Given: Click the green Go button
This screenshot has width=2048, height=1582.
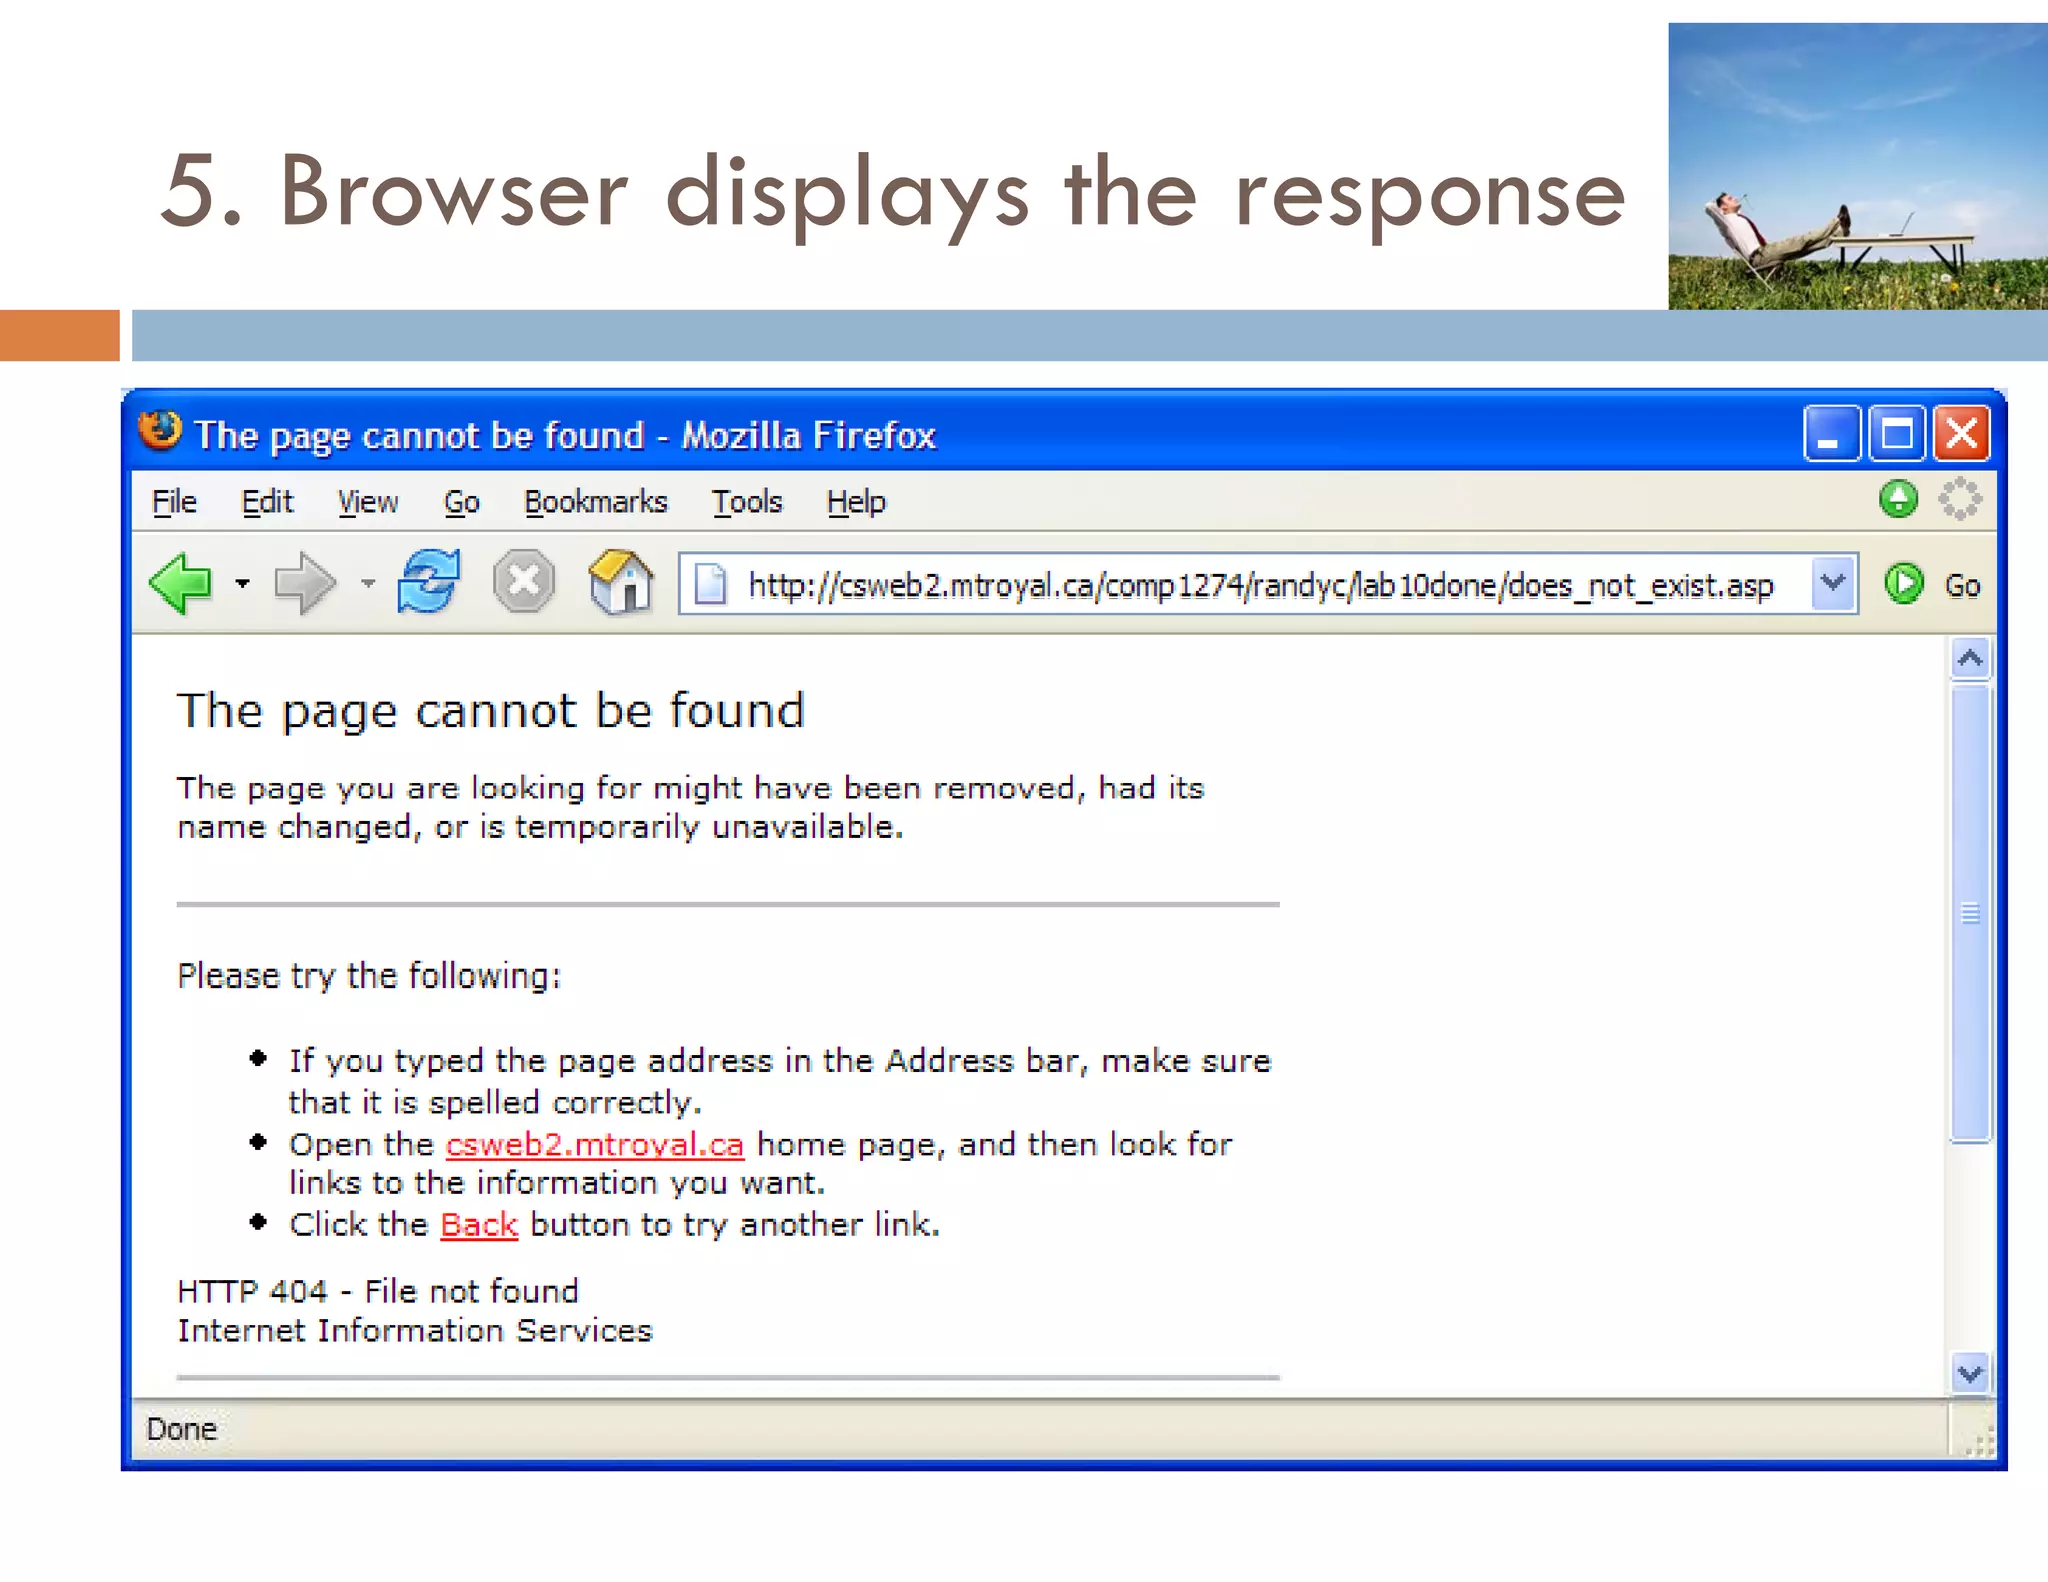Looking at the screenshot, I should click(x=1932, y=584).
